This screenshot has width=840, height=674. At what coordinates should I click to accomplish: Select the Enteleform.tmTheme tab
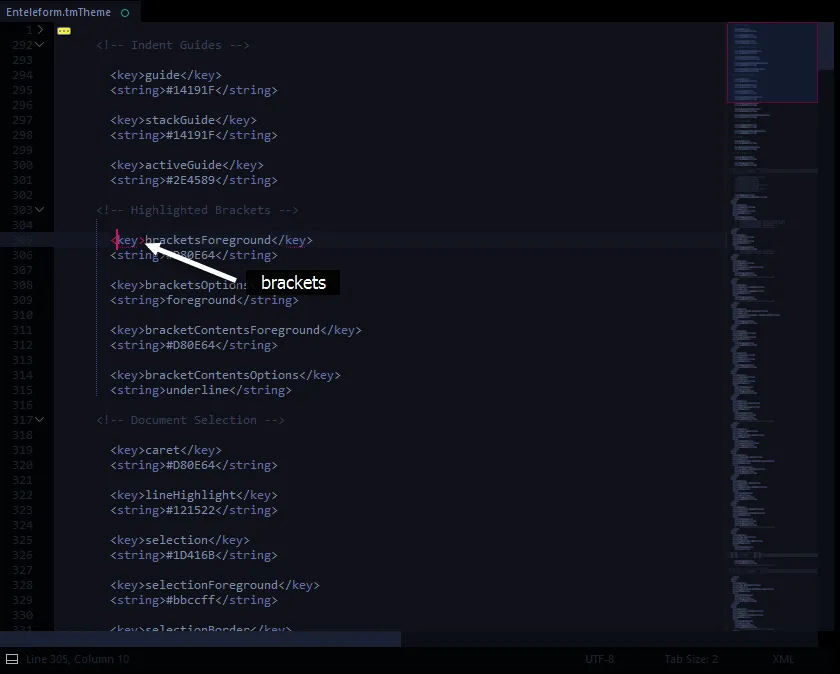click(x=70, y=12)
